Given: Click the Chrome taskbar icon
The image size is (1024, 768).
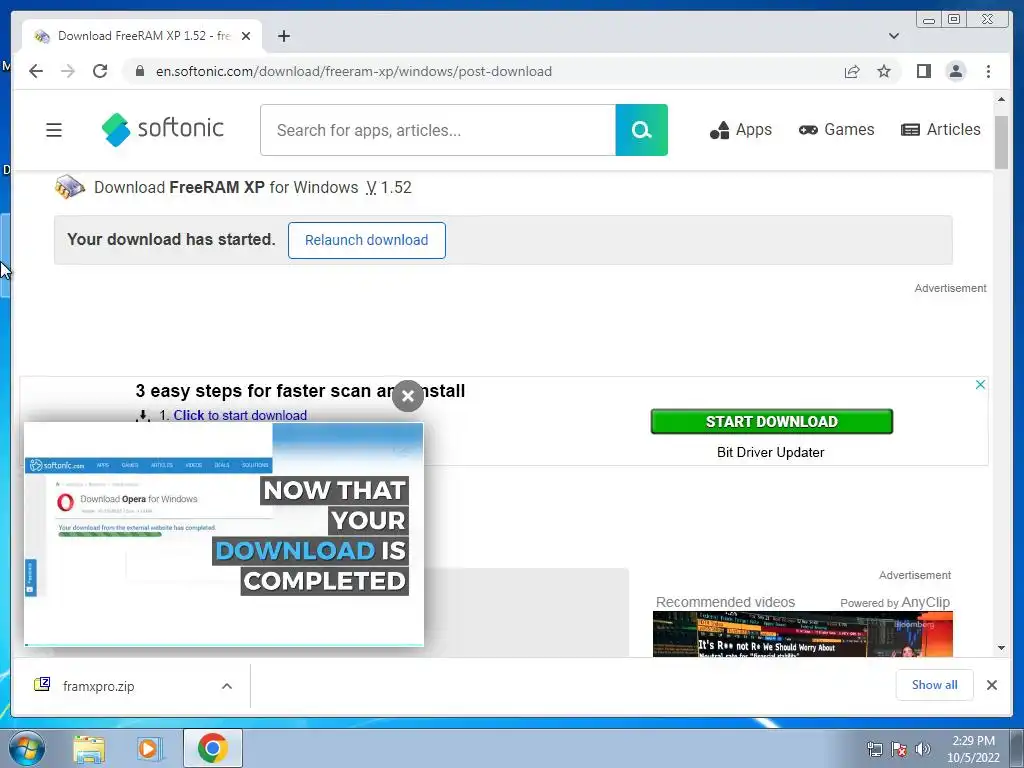Looking at the screenshot, I should point(212,748).
